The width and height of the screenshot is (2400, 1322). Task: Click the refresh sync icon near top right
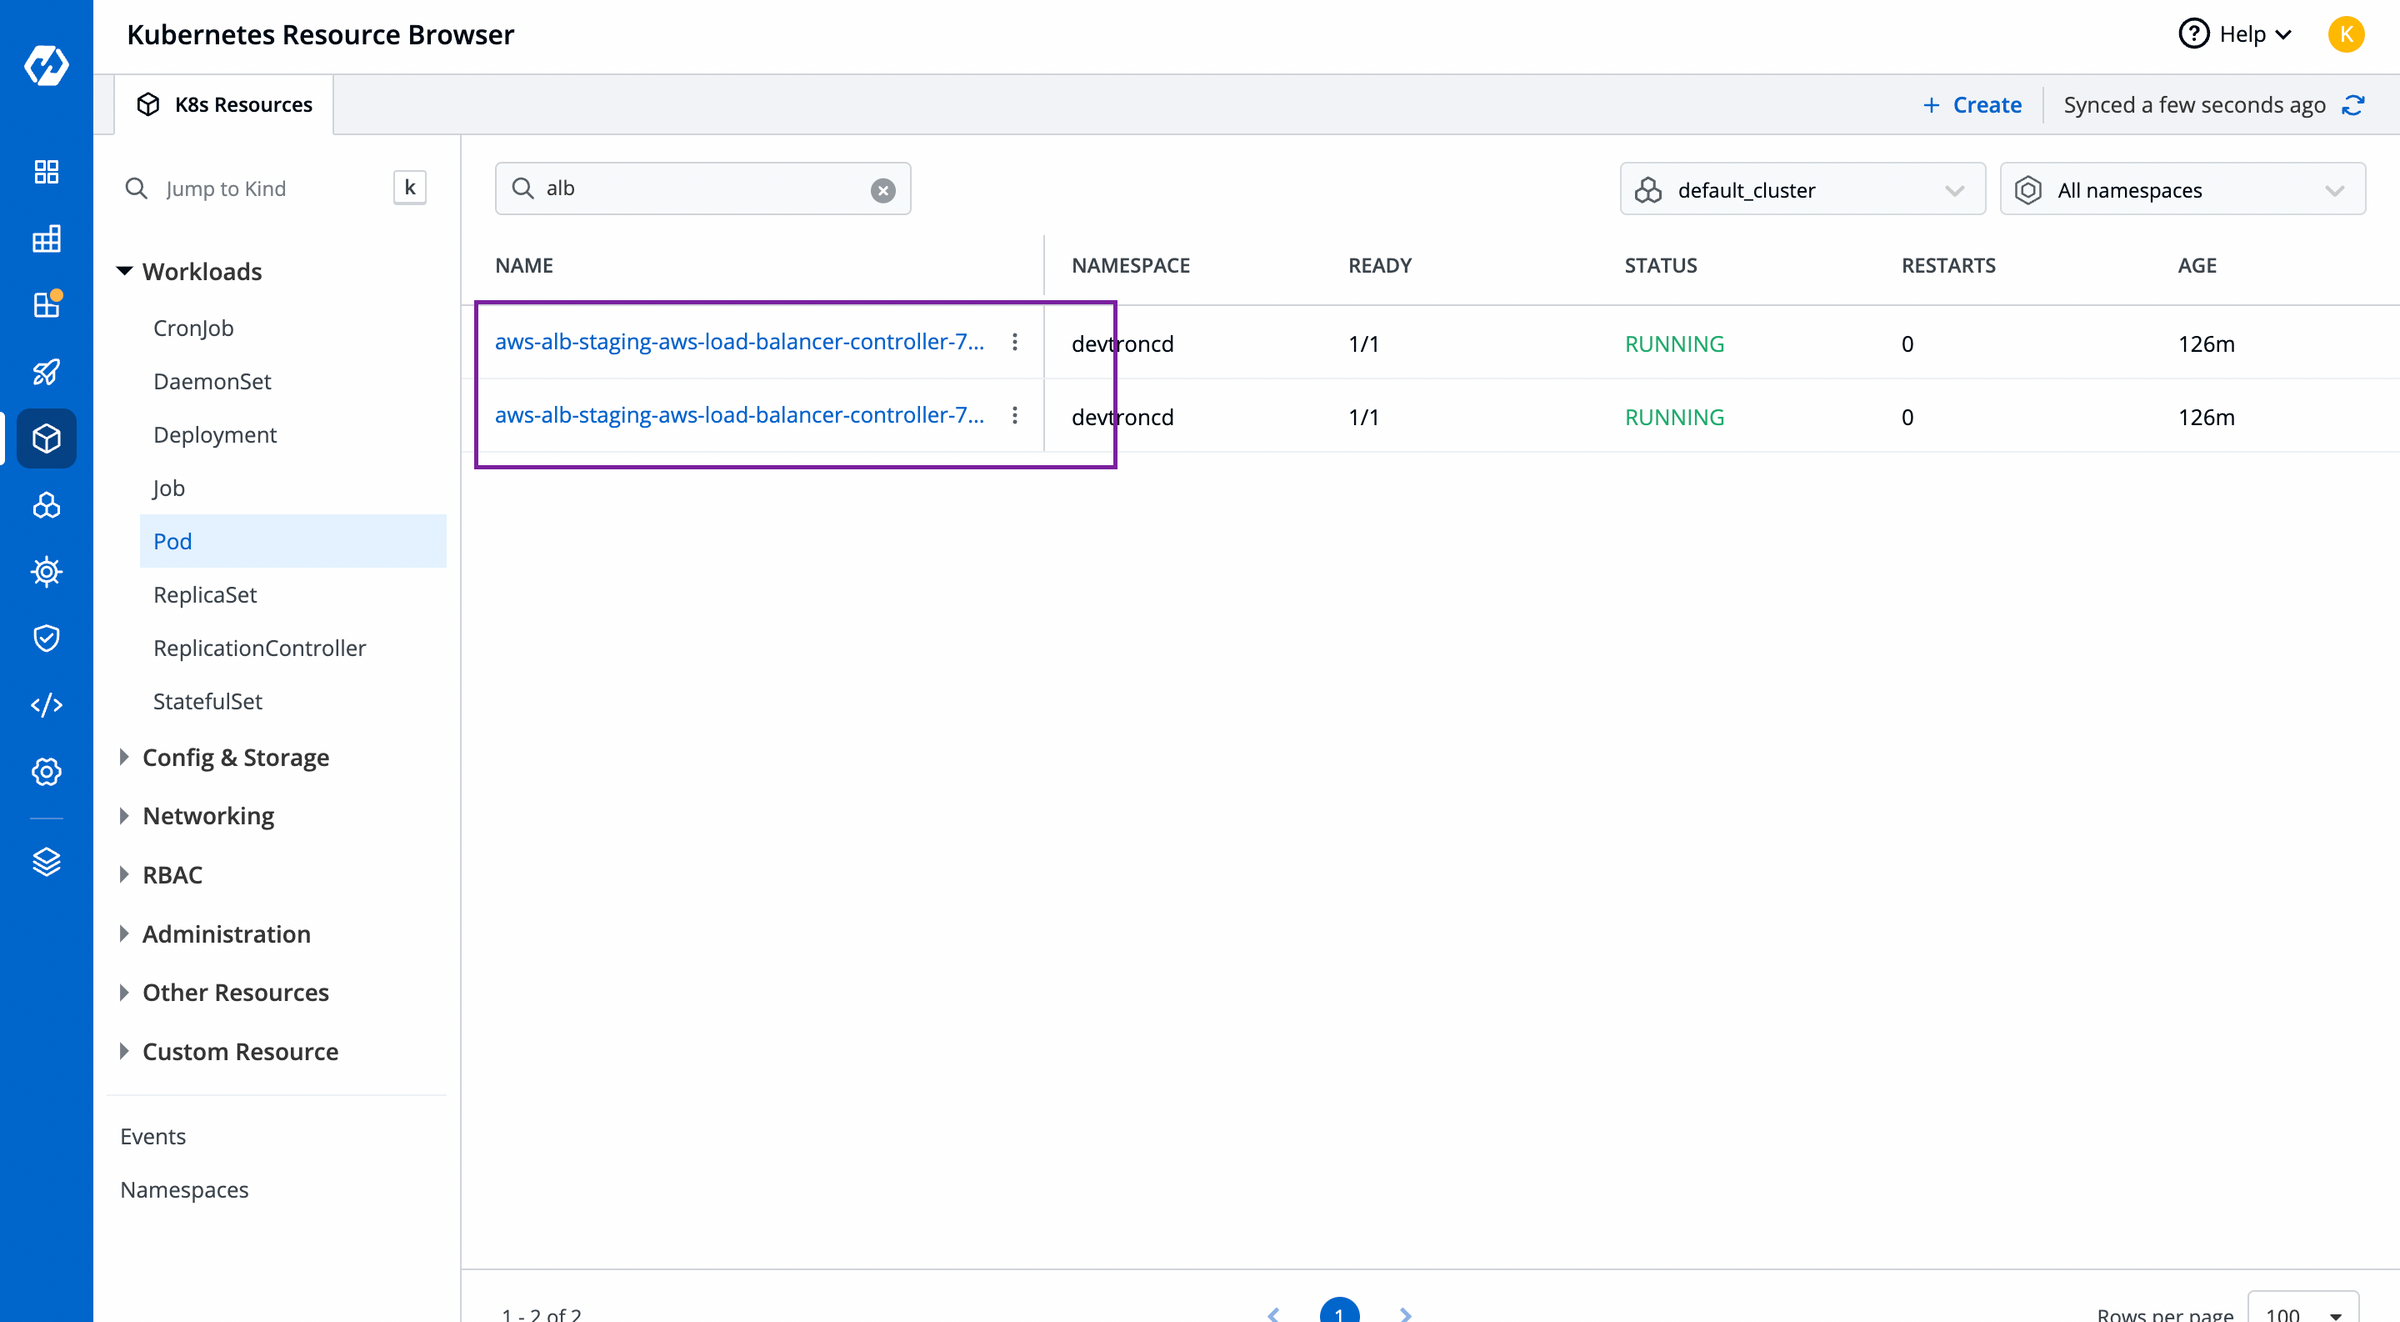2354,104
